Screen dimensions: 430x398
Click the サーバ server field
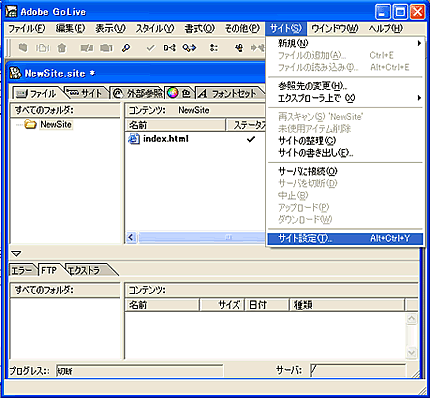coord(358,370)
